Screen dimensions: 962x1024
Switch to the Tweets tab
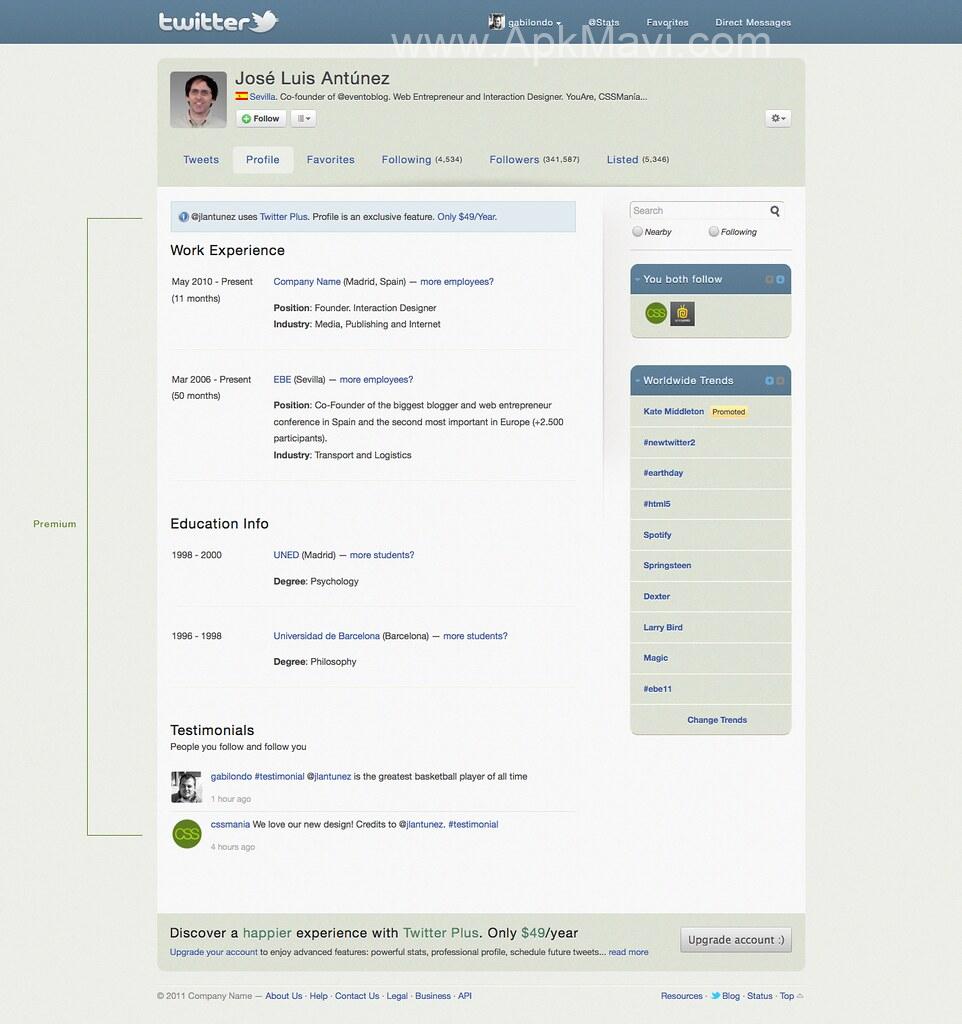[201, 160]
